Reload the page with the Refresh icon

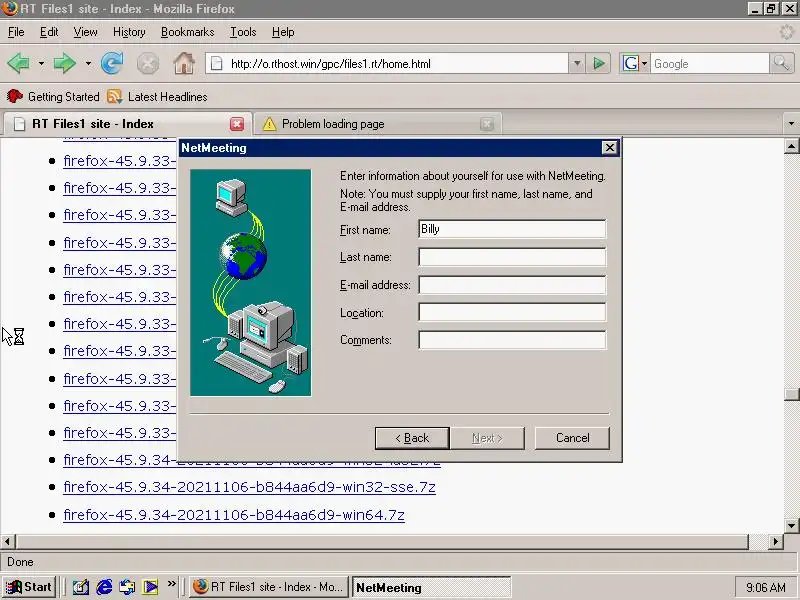click(x=112, y=64)
